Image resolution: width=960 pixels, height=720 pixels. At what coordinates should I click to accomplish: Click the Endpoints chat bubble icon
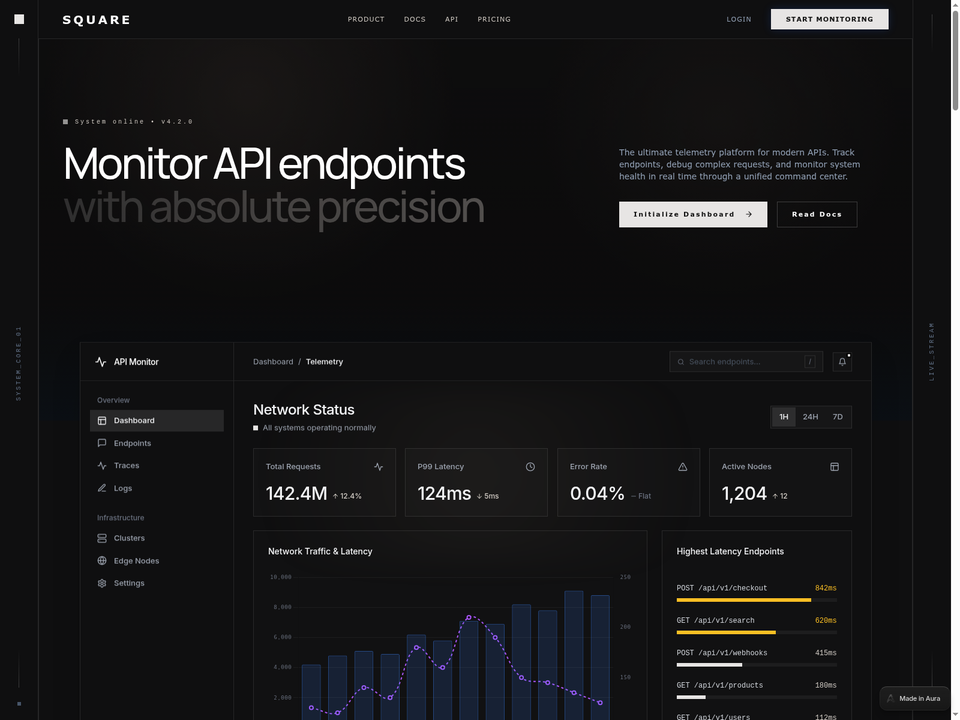click(102, 443)
